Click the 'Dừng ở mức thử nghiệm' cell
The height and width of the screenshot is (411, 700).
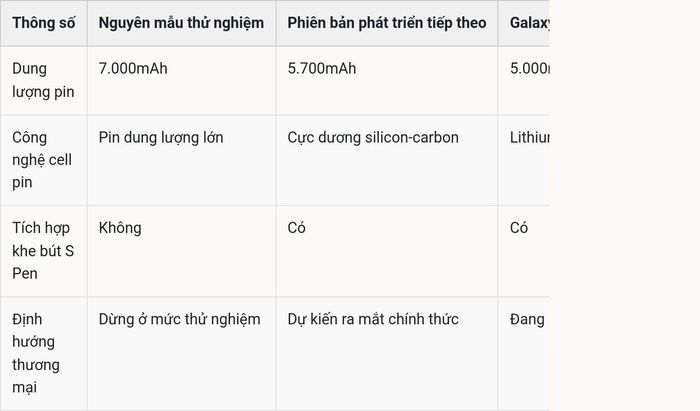(x=179, y=320)
